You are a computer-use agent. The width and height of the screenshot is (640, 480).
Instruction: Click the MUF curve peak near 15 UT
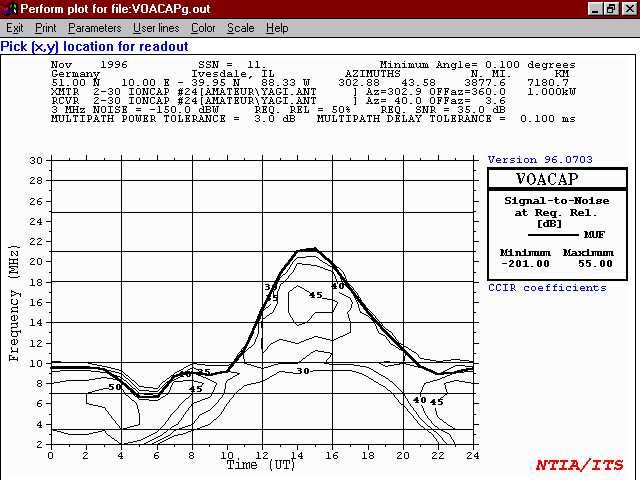(x=314, y=249)
